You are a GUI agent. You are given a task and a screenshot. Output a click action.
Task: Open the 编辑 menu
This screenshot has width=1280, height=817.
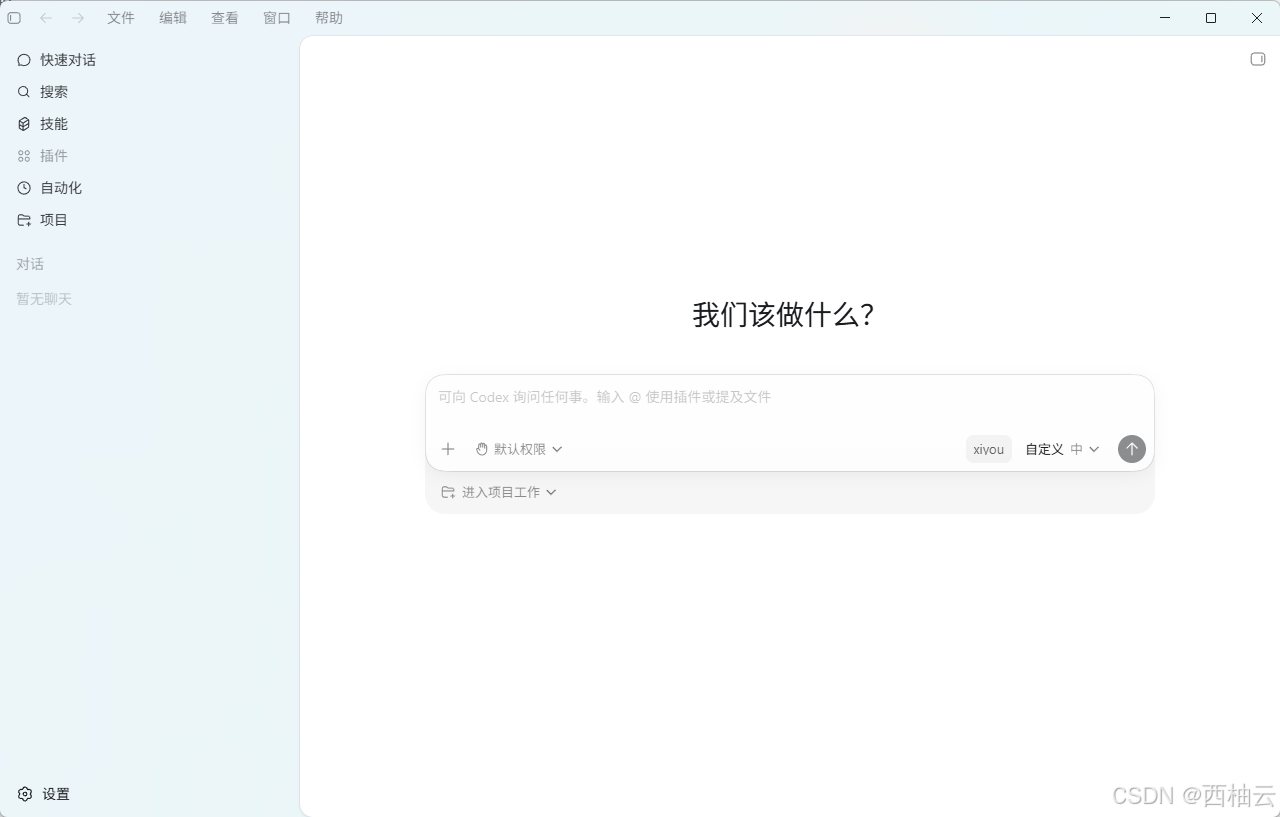[x=173, y=18]
